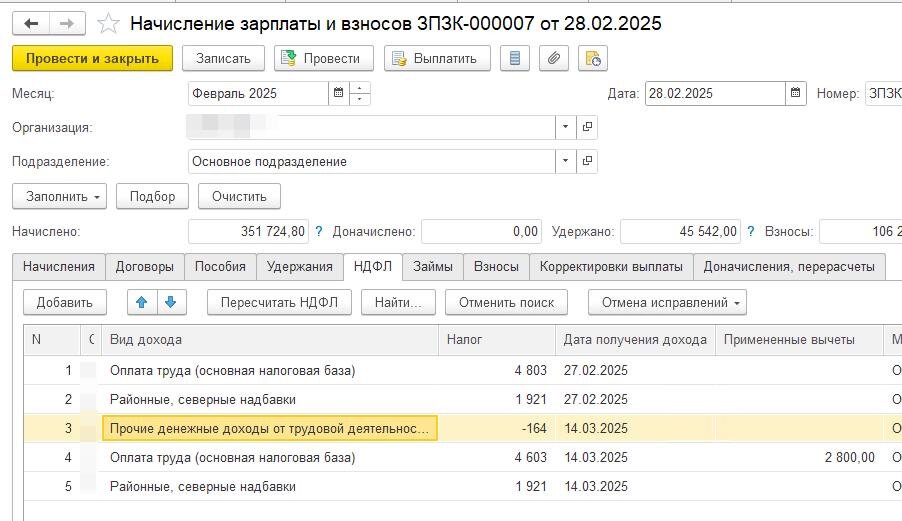The width and height of the screenshot is (902, 521).
Task: Click date 14.03.2025 in row 5
Action: [x=596, y=486]
